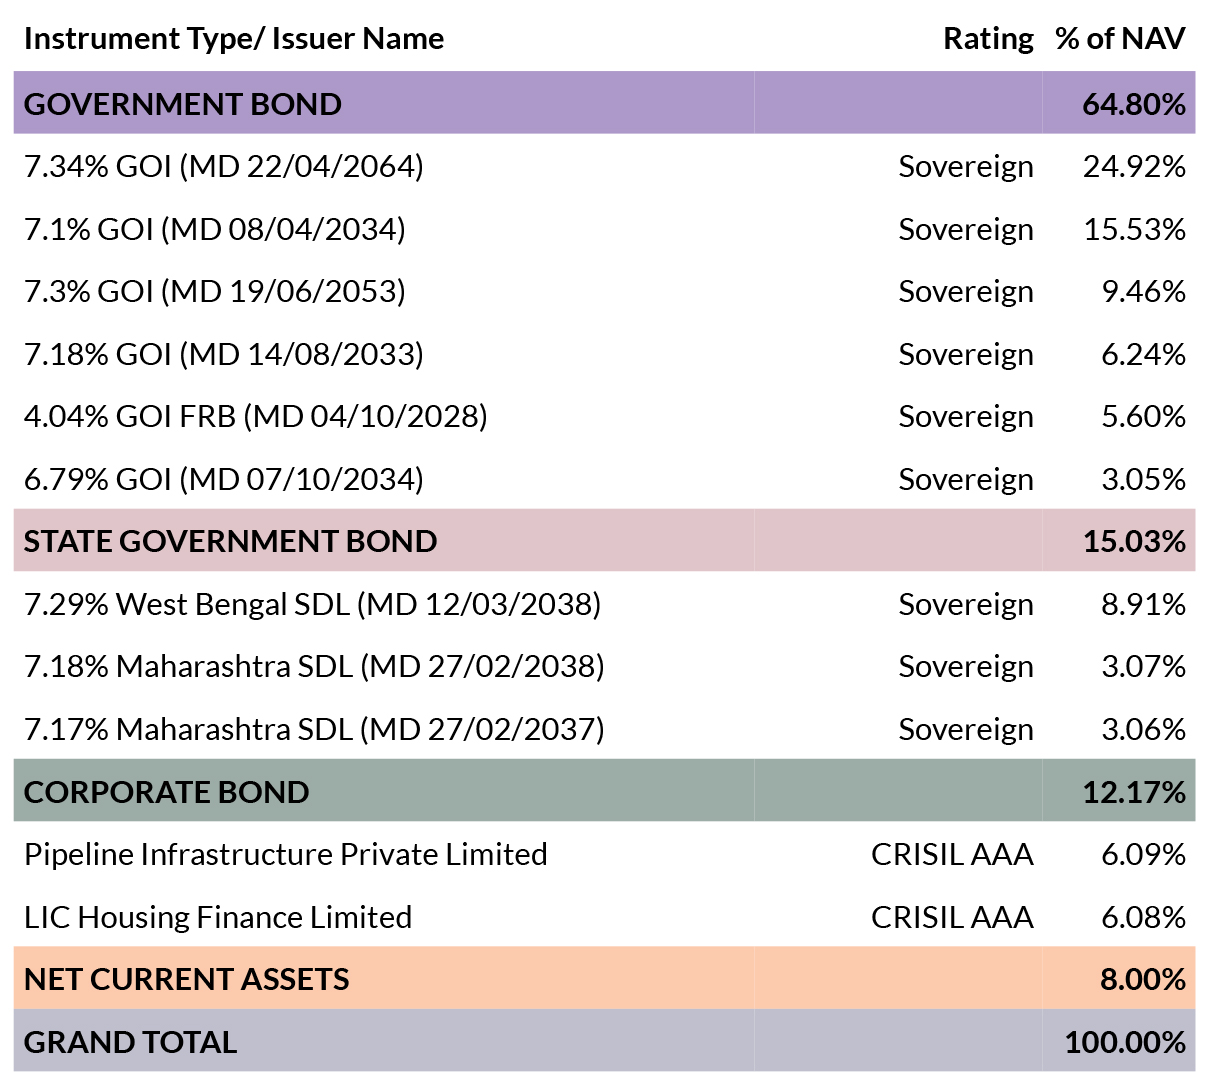The image size is (1206, 1078).
Task: Click the 3.05% NAV value
Action: click(x=1143, y=479)
